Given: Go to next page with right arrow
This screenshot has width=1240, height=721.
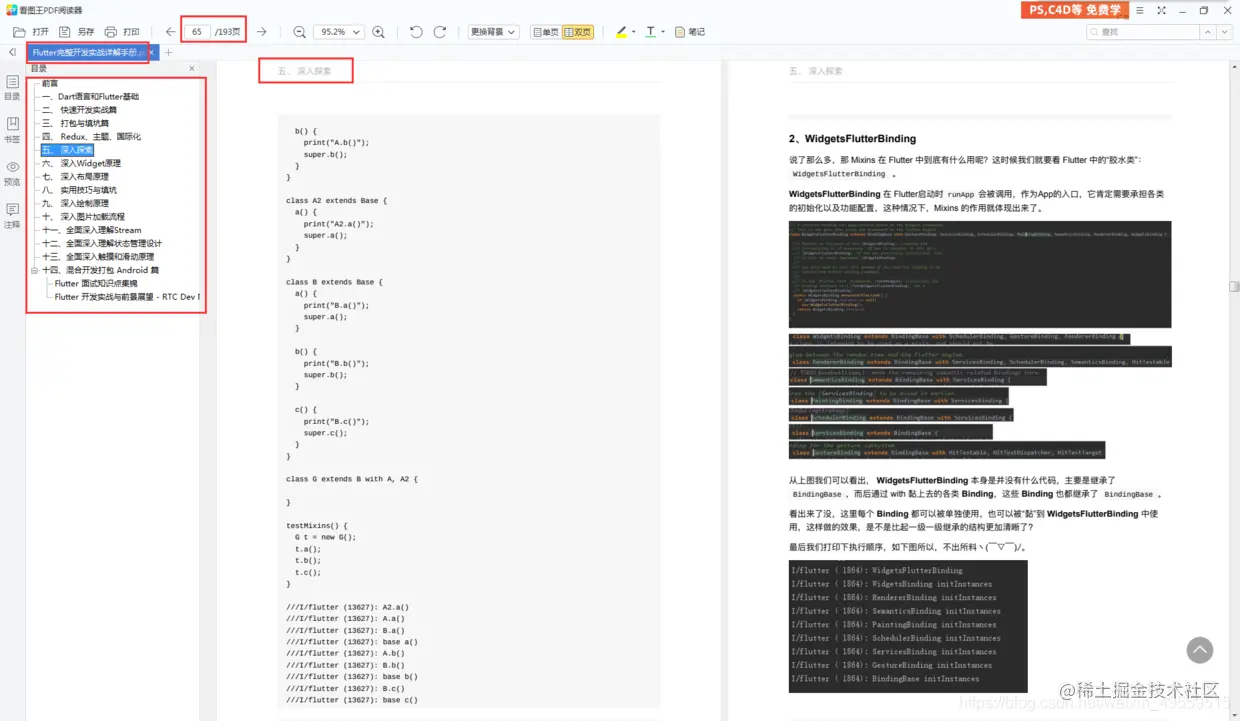Looking at the screenshot, I should [x=262, y=32].
